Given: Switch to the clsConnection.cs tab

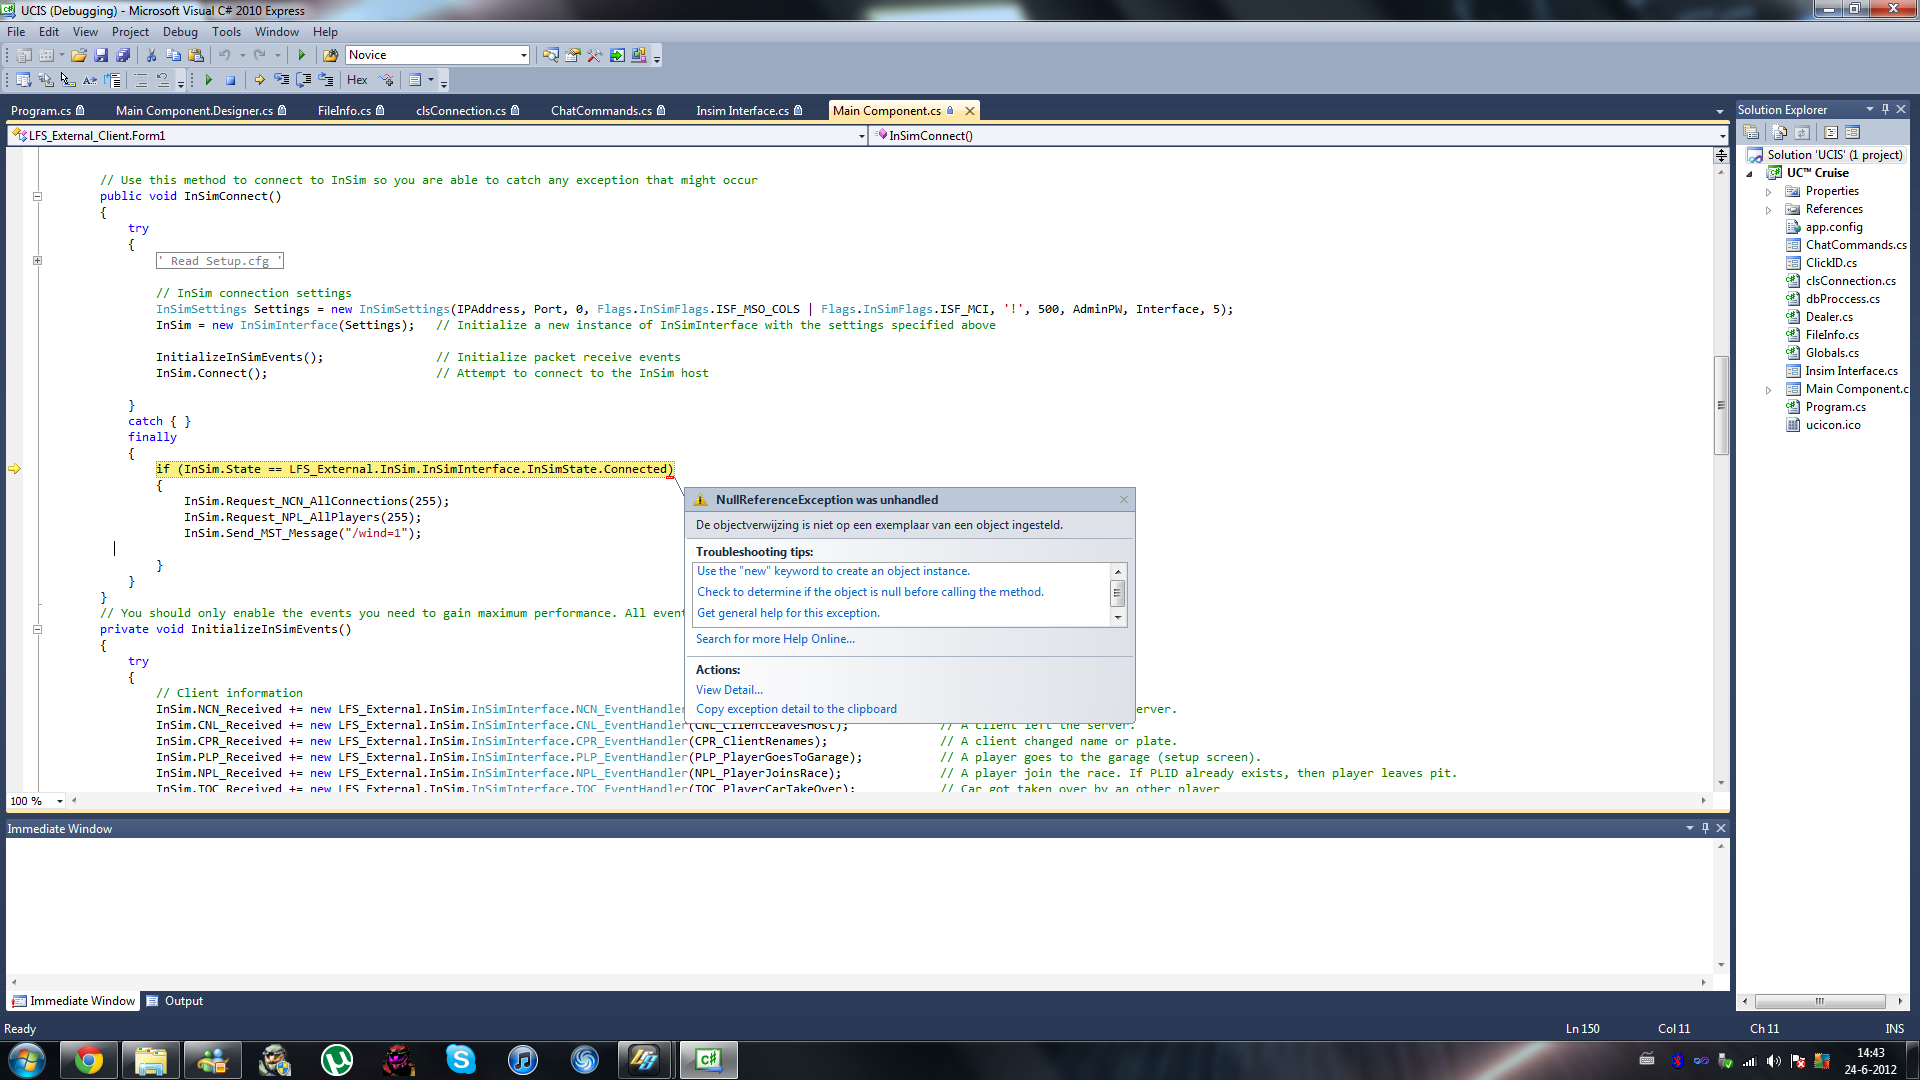Looking at the screenshot, I should coord(460,111).
